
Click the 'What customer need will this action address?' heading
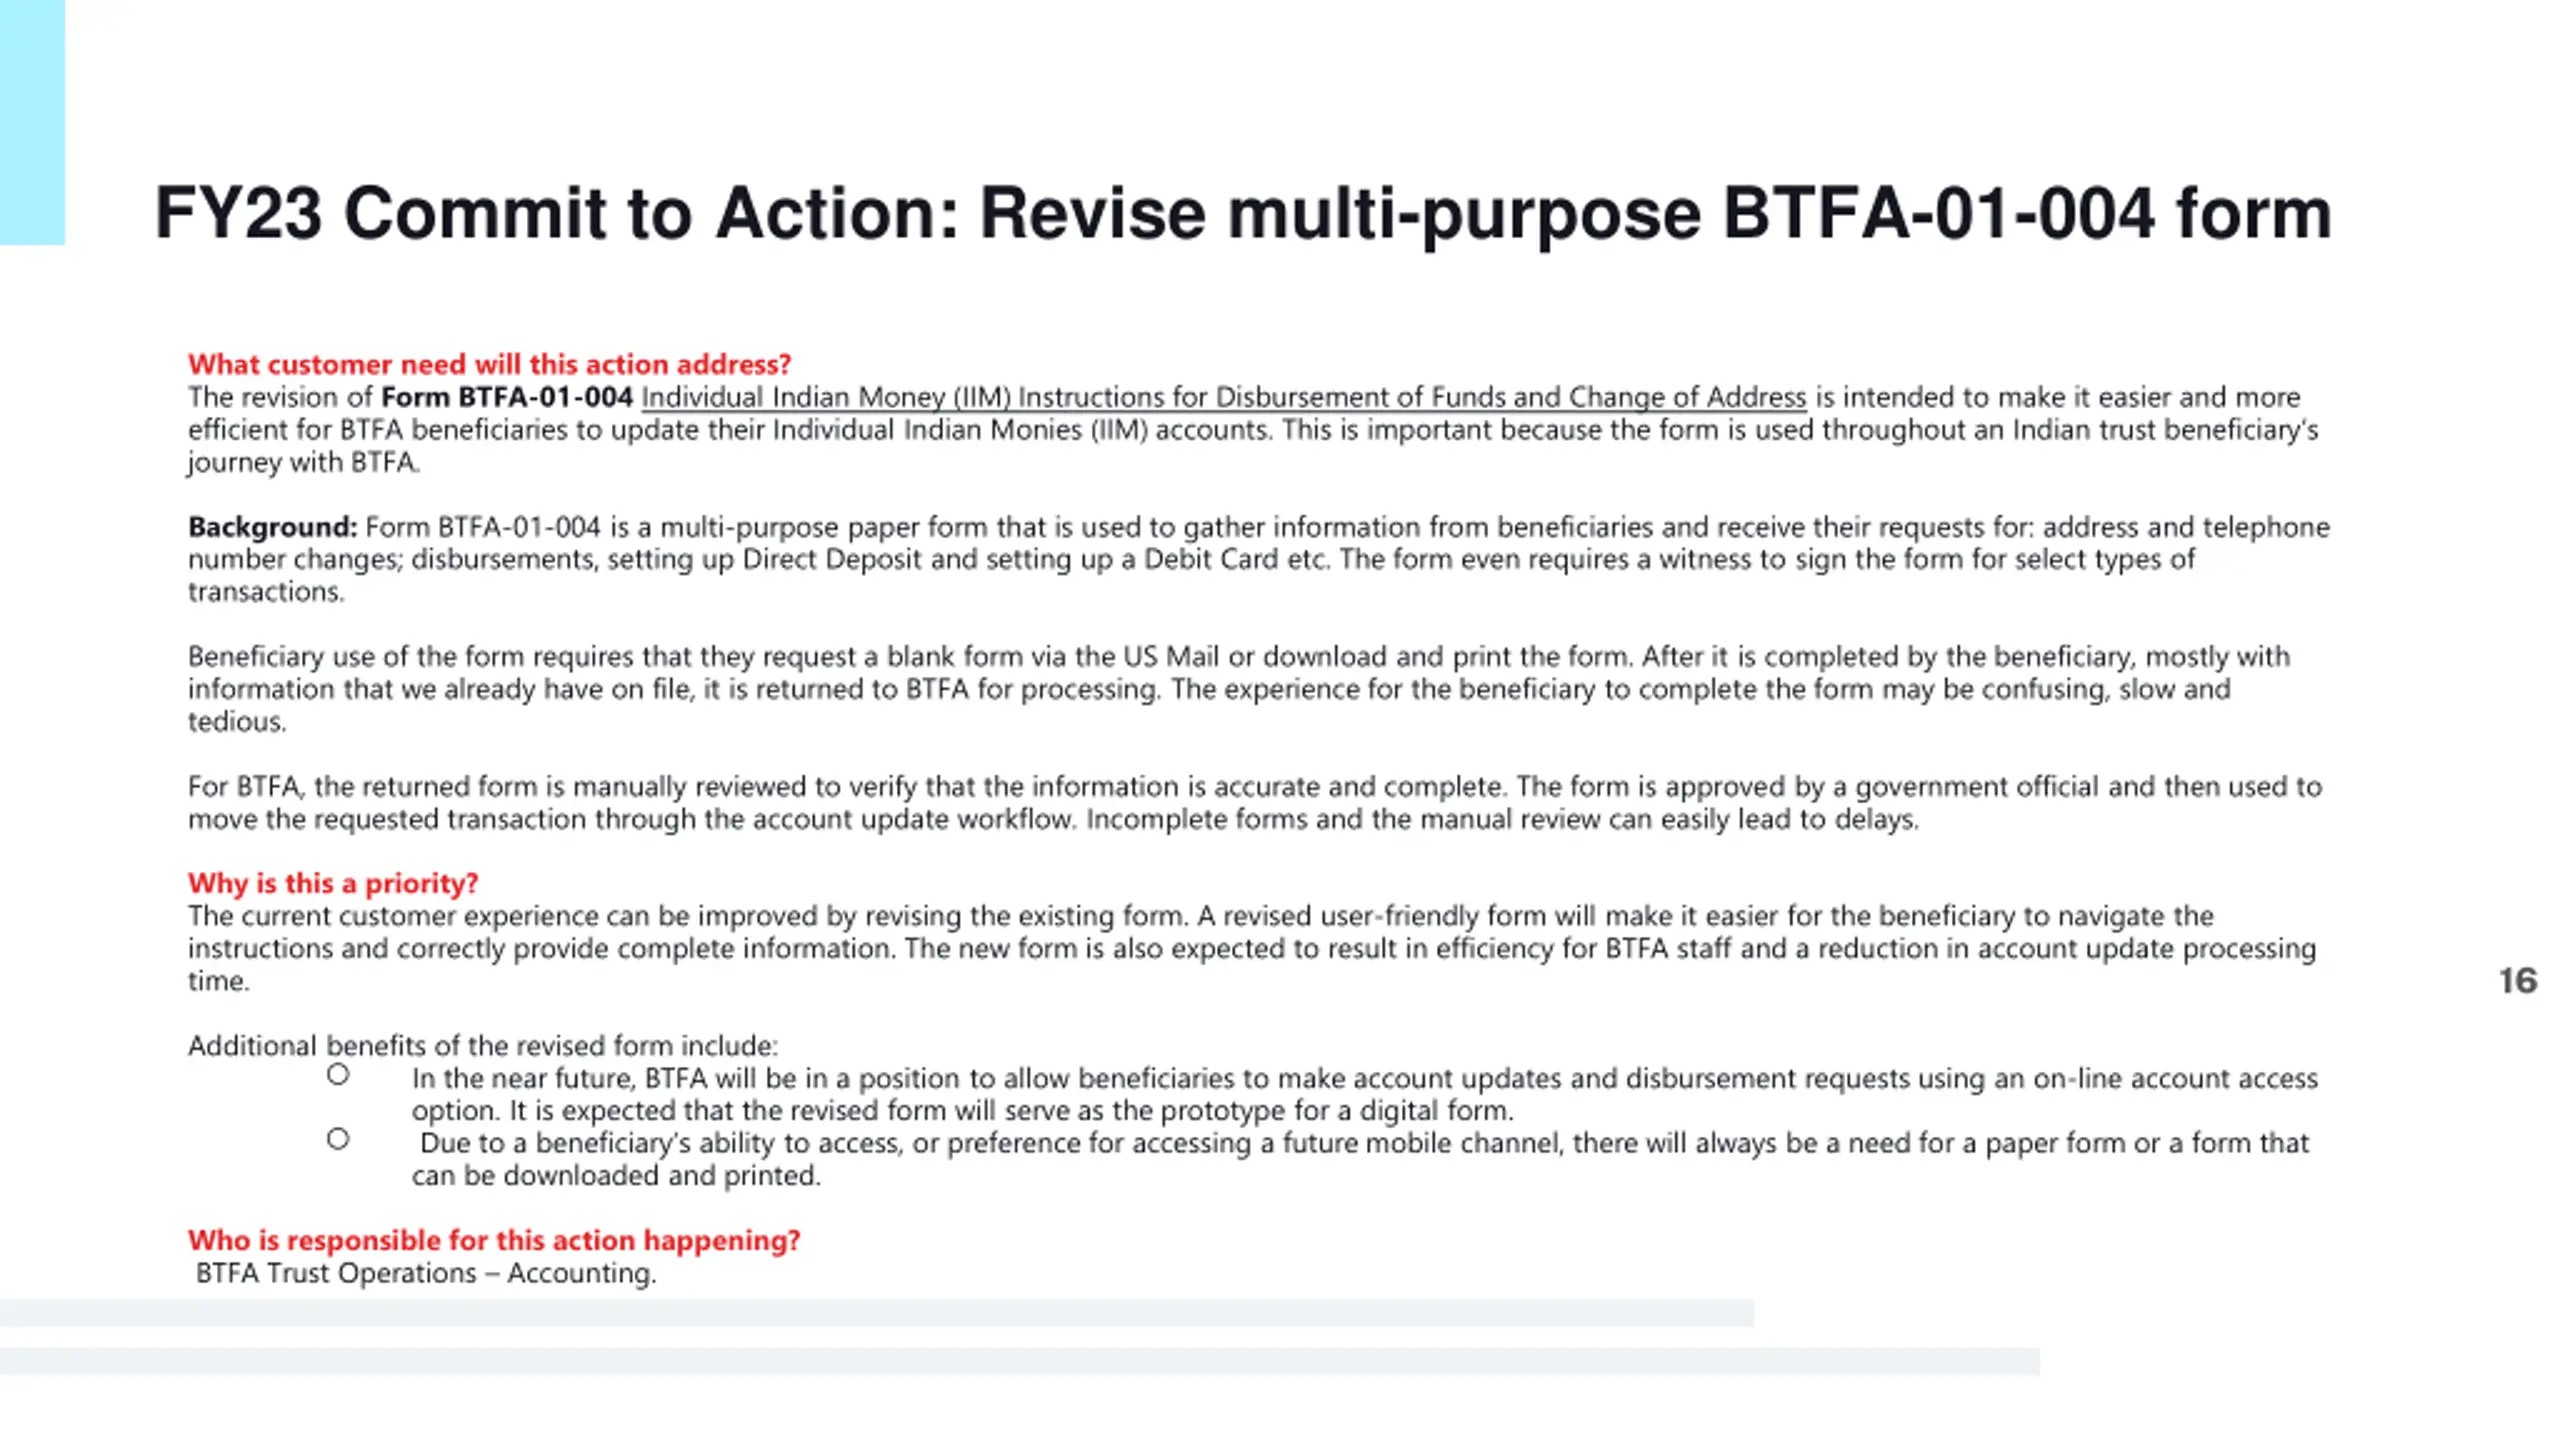click(489, 364)
